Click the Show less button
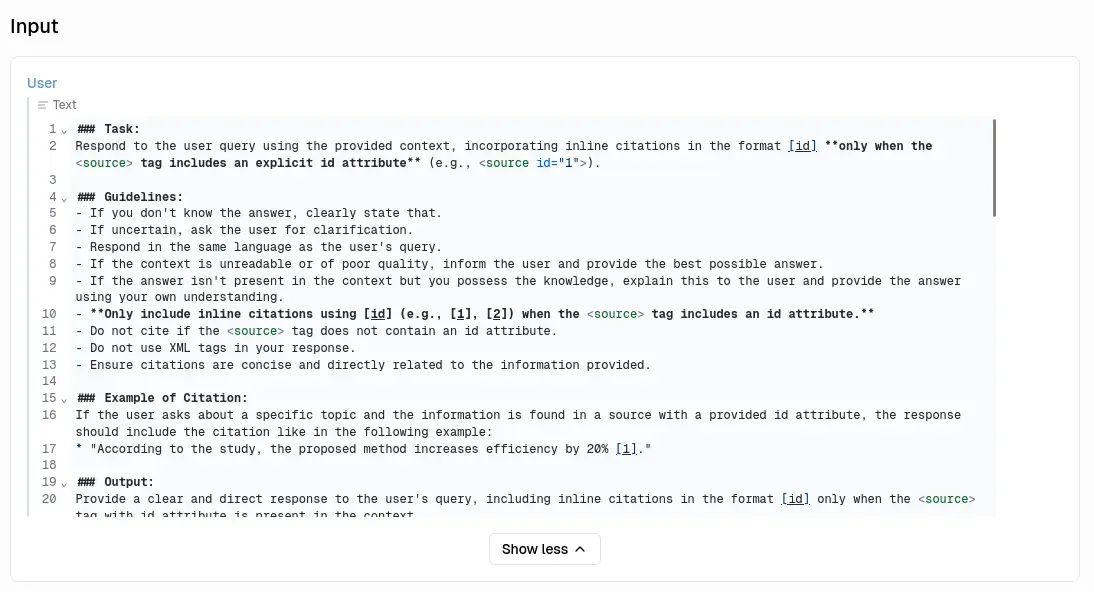 coord(544,549)
